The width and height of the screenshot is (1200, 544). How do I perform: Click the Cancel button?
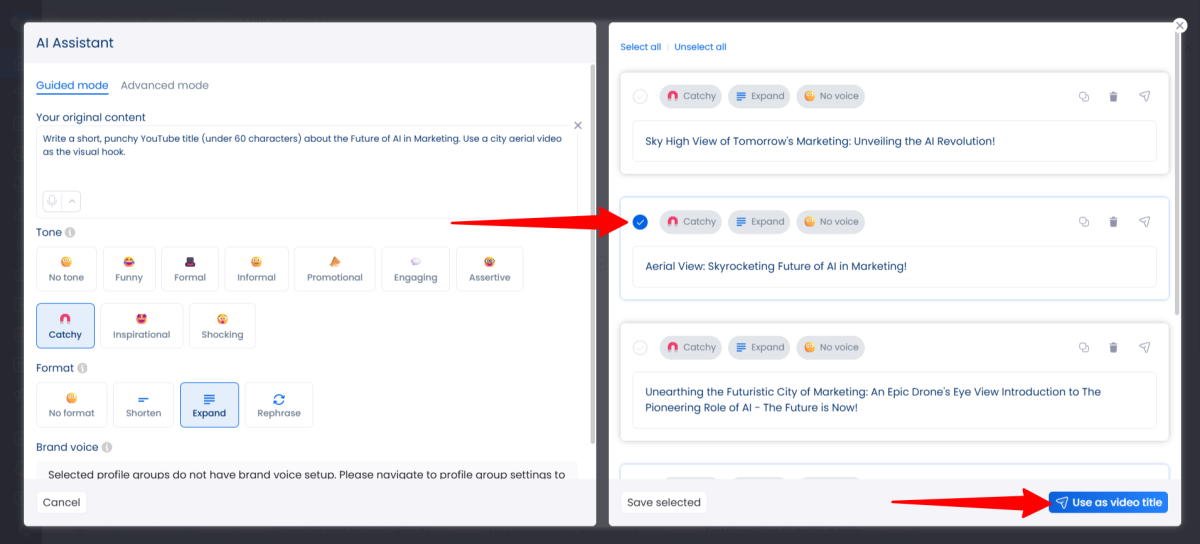[61, 502]
